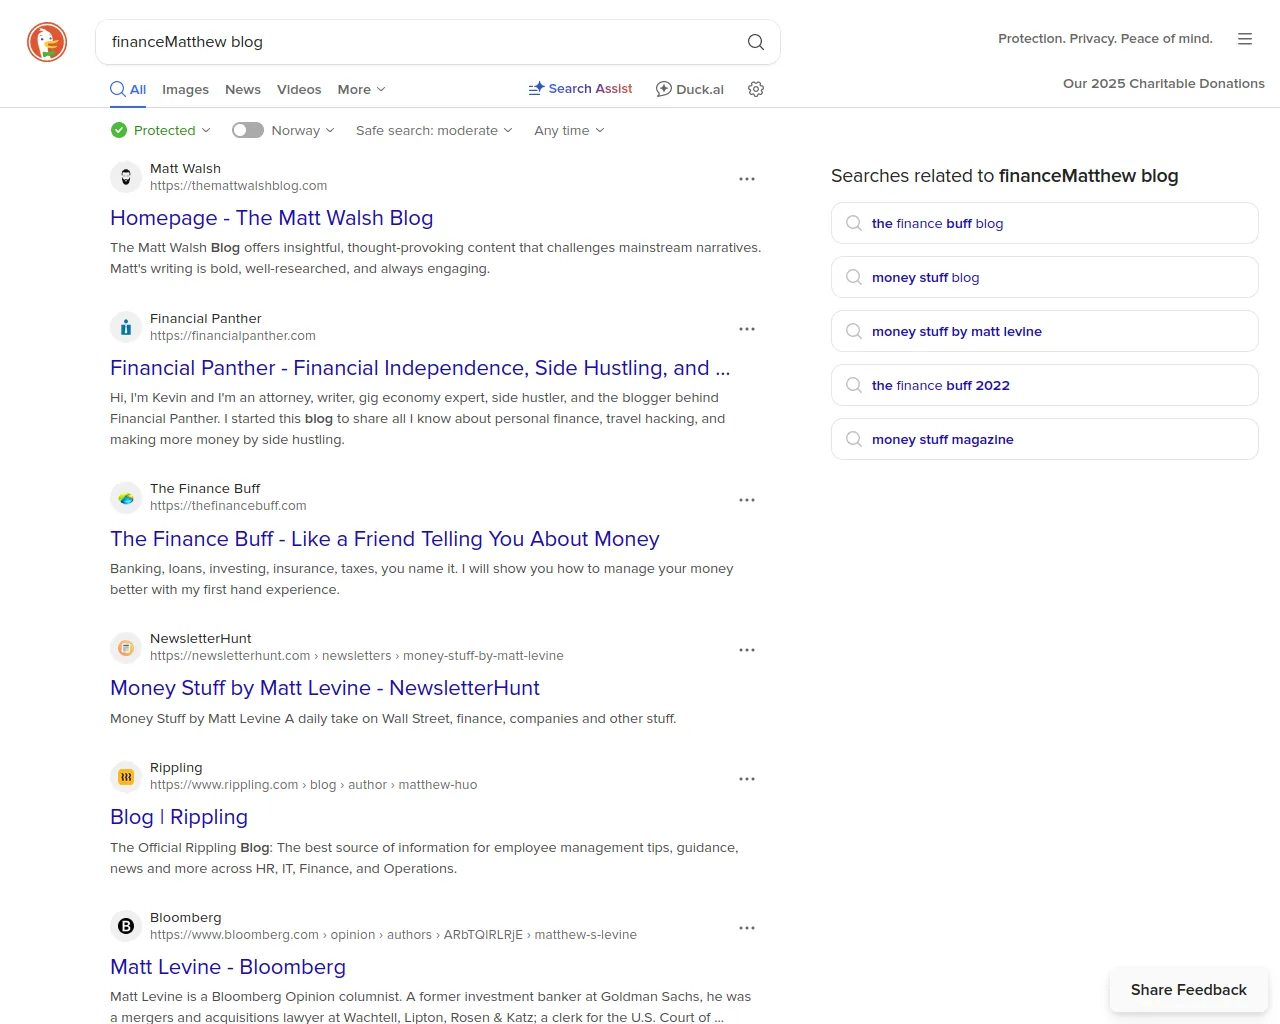Viewport: 1280px width, 1024px height.
Task: Open The Finance Buff result title link
Action: pyautogui.click(x=385, y=539)
